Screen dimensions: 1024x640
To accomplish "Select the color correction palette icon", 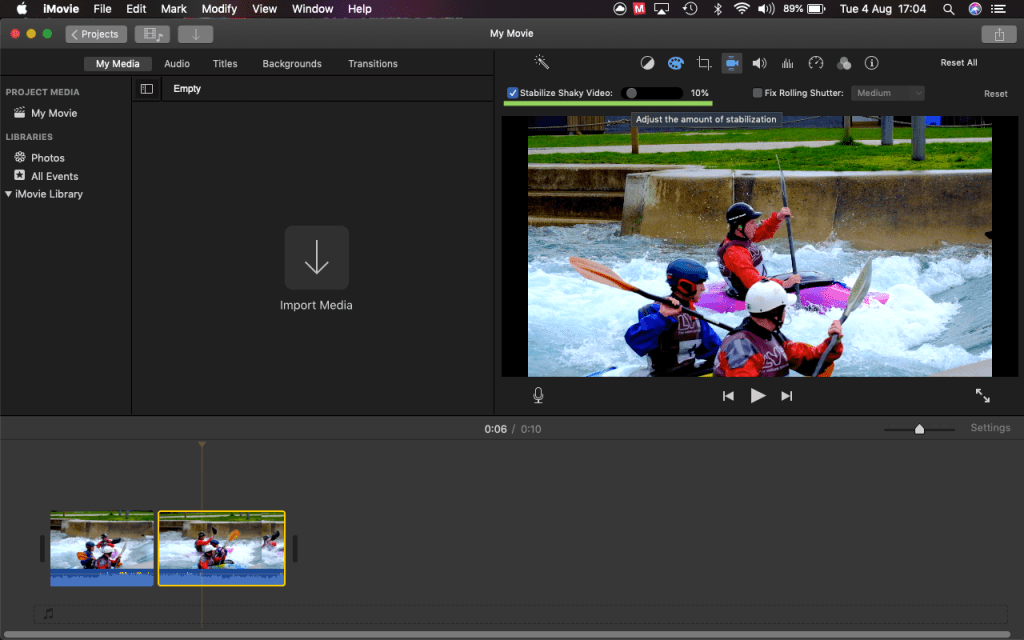I will [675, 63].
